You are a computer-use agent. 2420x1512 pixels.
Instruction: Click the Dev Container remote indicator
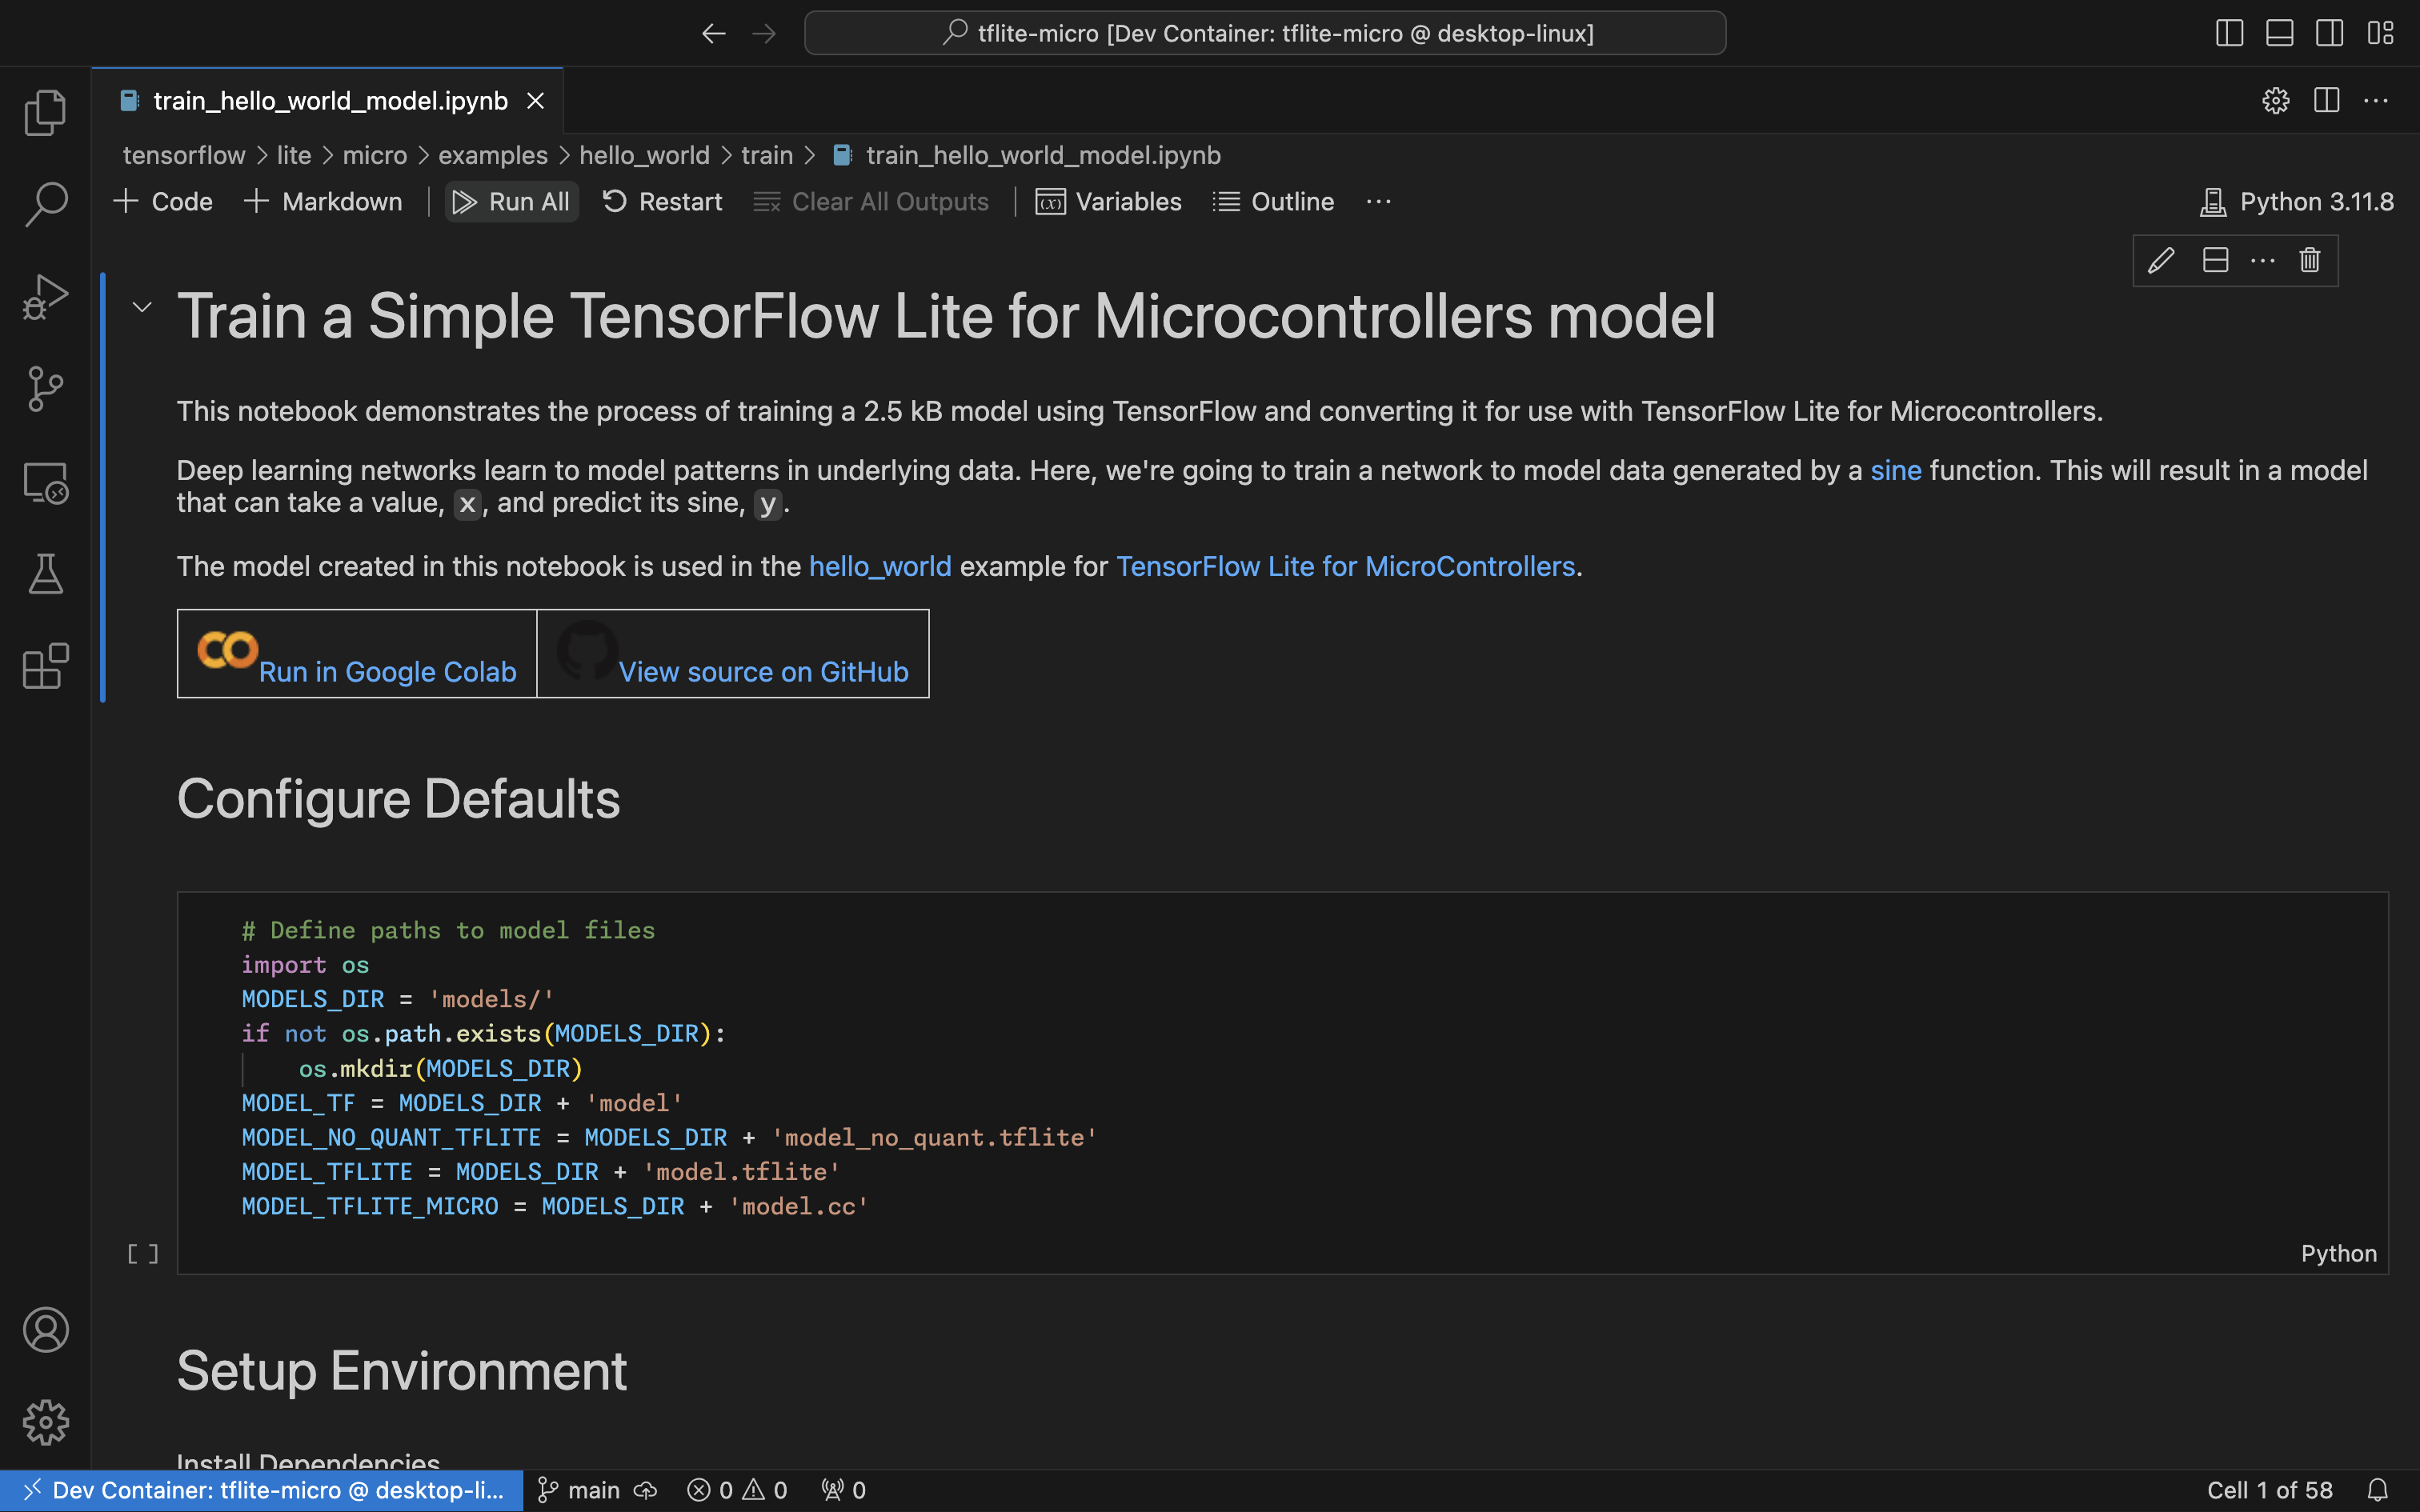(x=261, y=1490)
